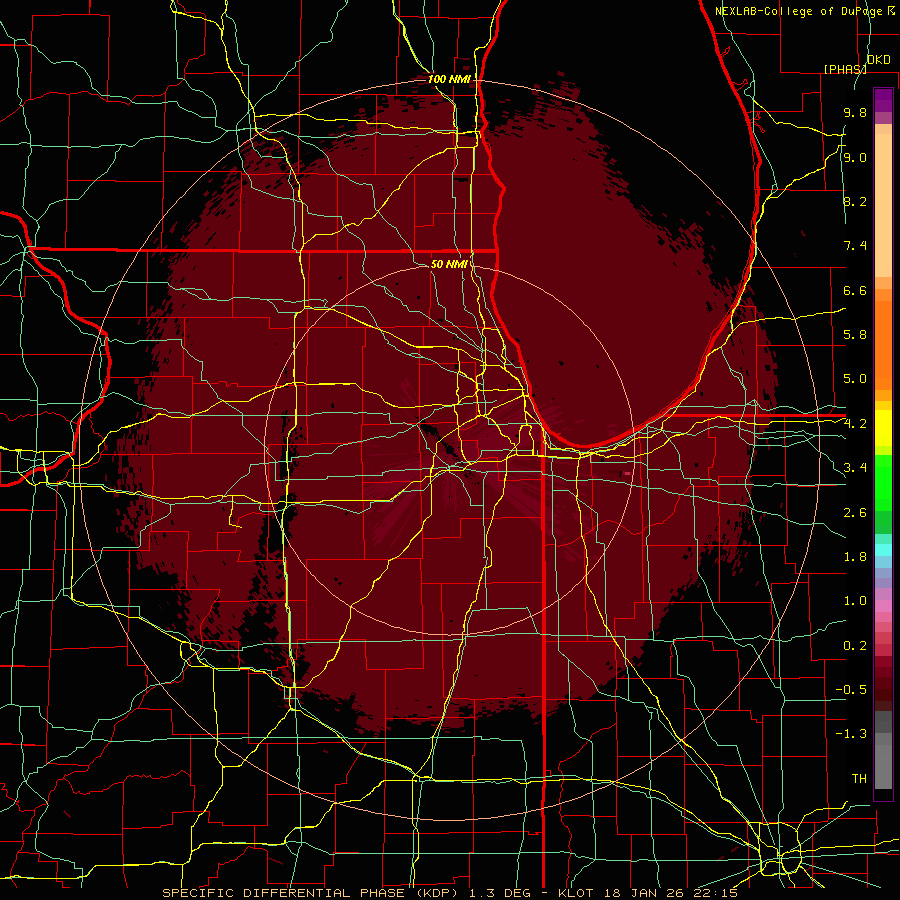This screenshot has height=900, width=900.
Task: Click the -0.5 scale value
Action: coord(851,690)
